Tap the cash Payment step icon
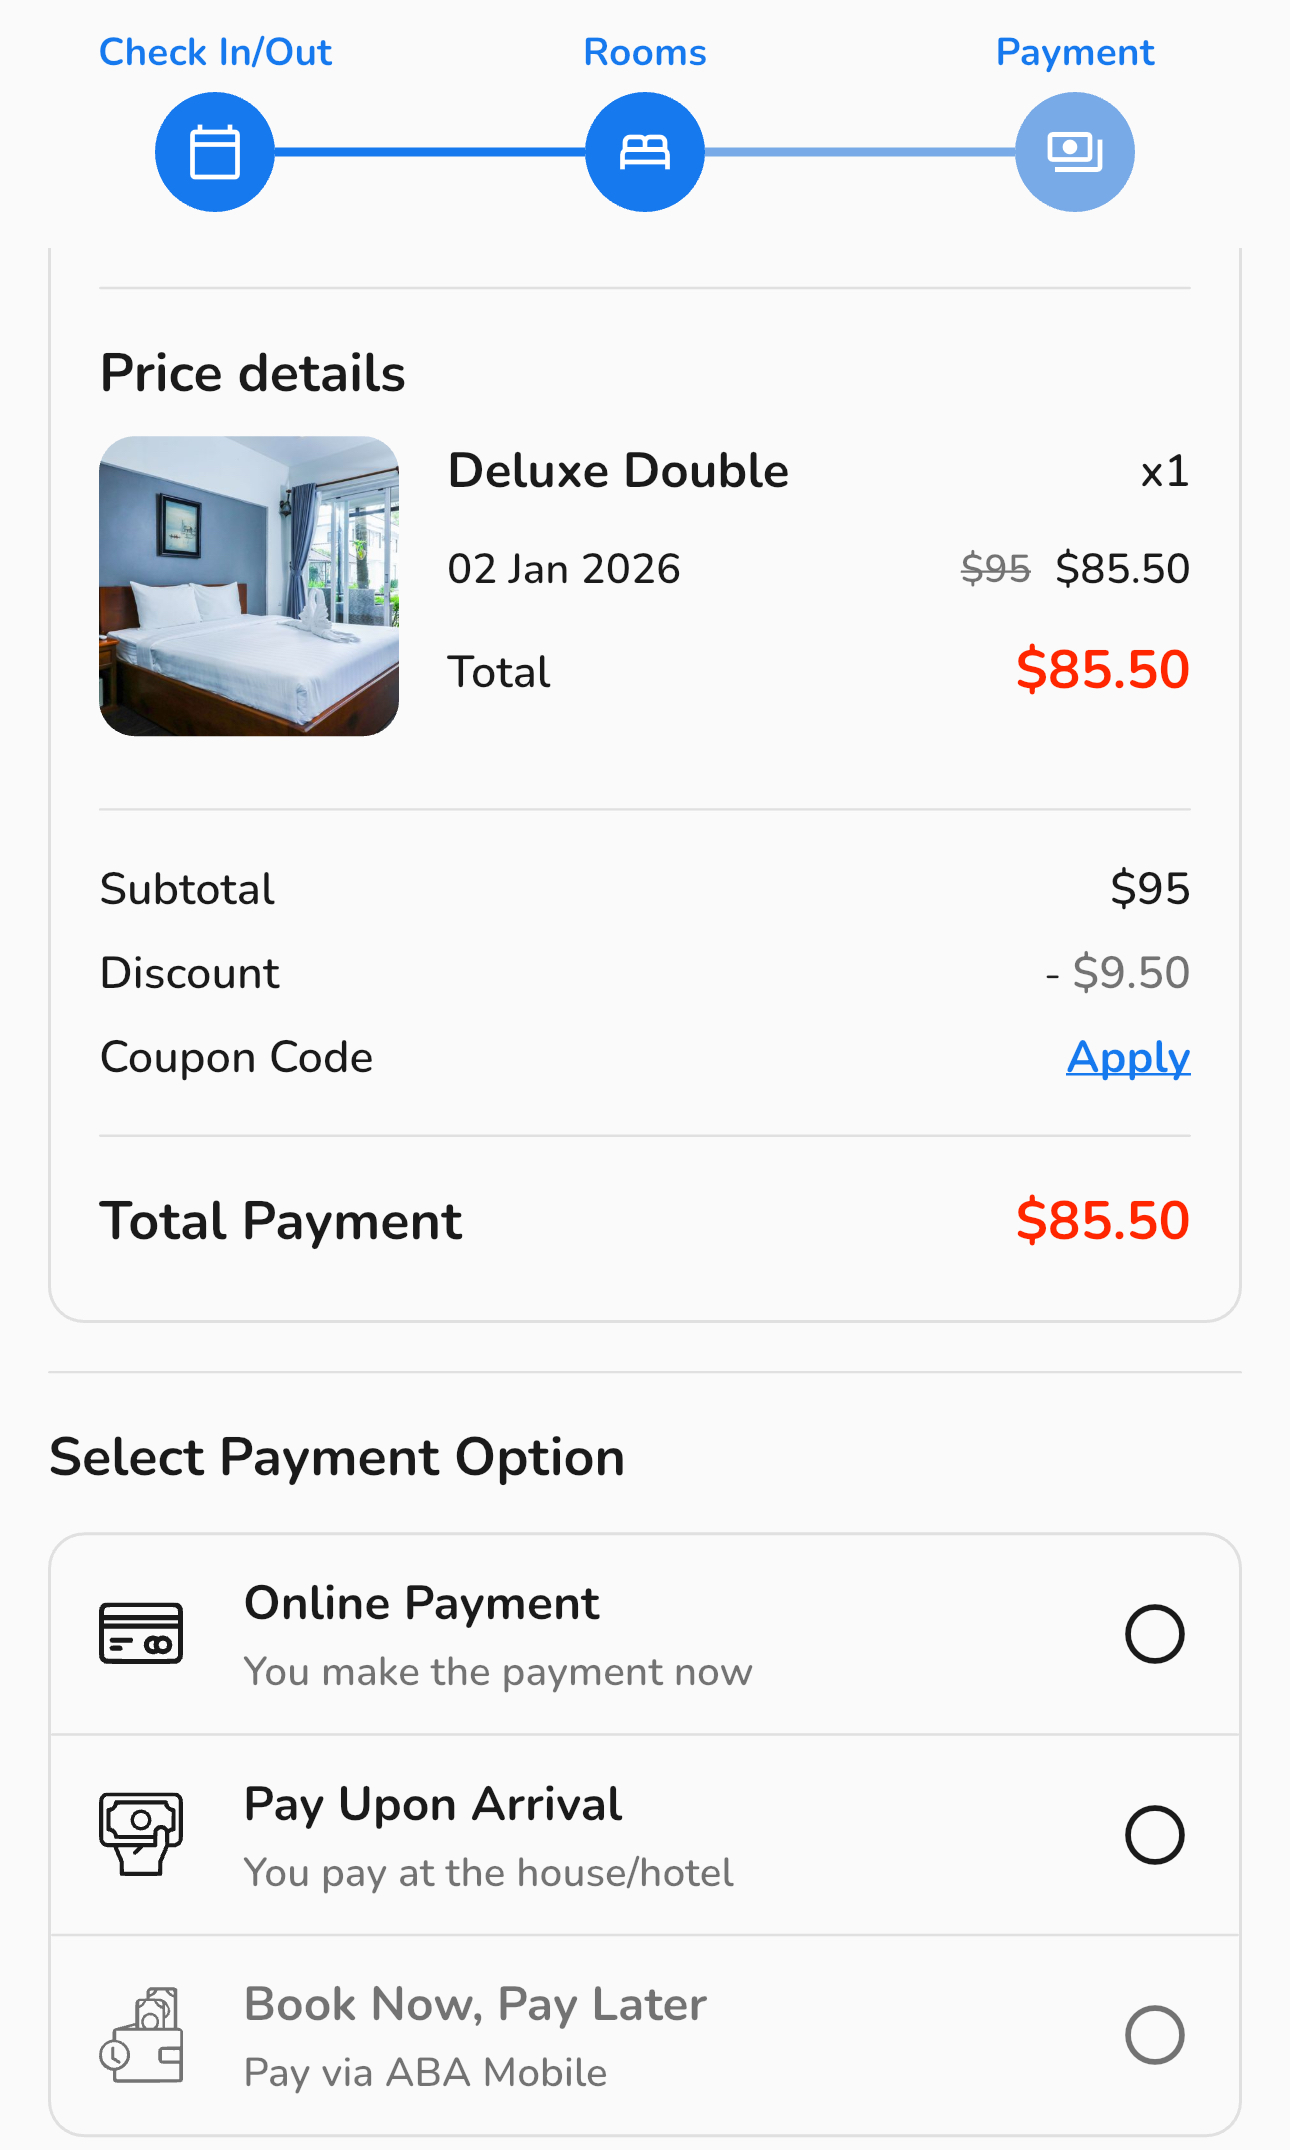The image size is (1290, 2150). 1074,152
